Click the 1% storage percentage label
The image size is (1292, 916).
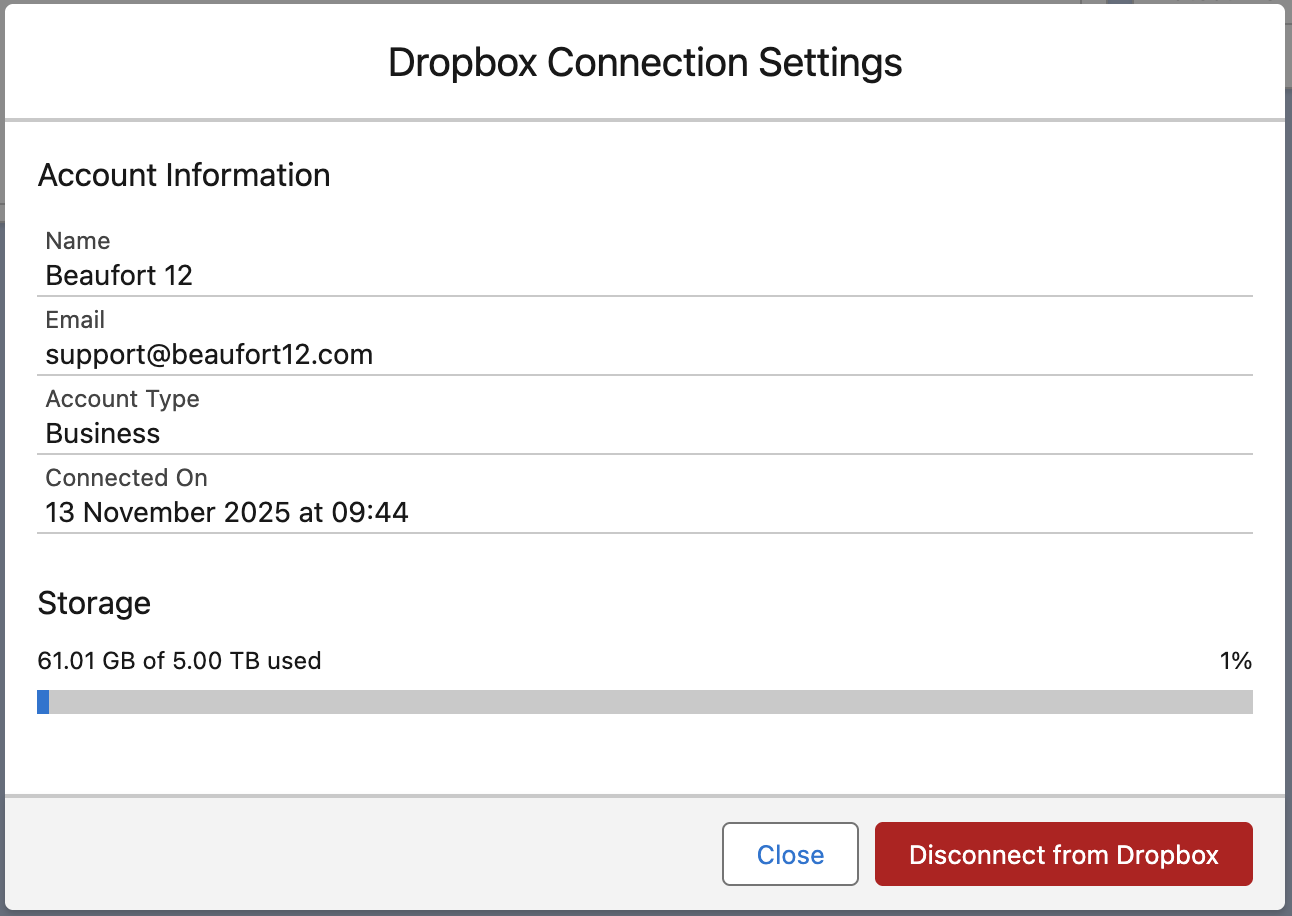tap(1236, 660)
